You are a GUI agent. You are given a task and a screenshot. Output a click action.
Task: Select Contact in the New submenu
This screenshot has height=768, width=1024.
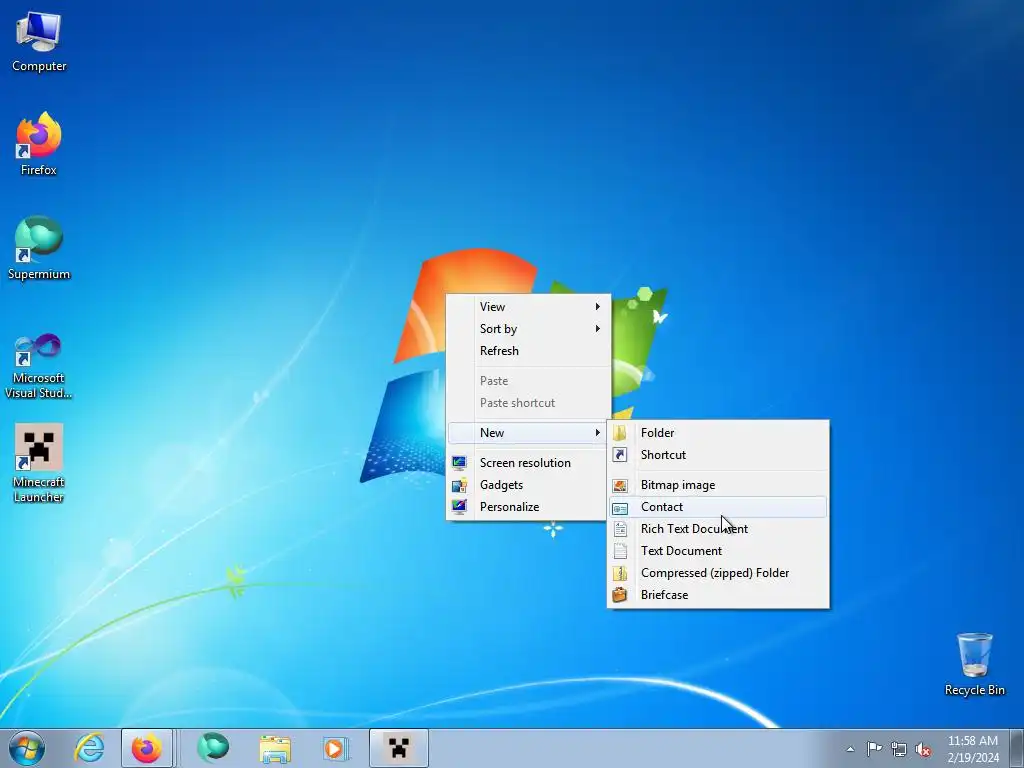coord(718,507)
